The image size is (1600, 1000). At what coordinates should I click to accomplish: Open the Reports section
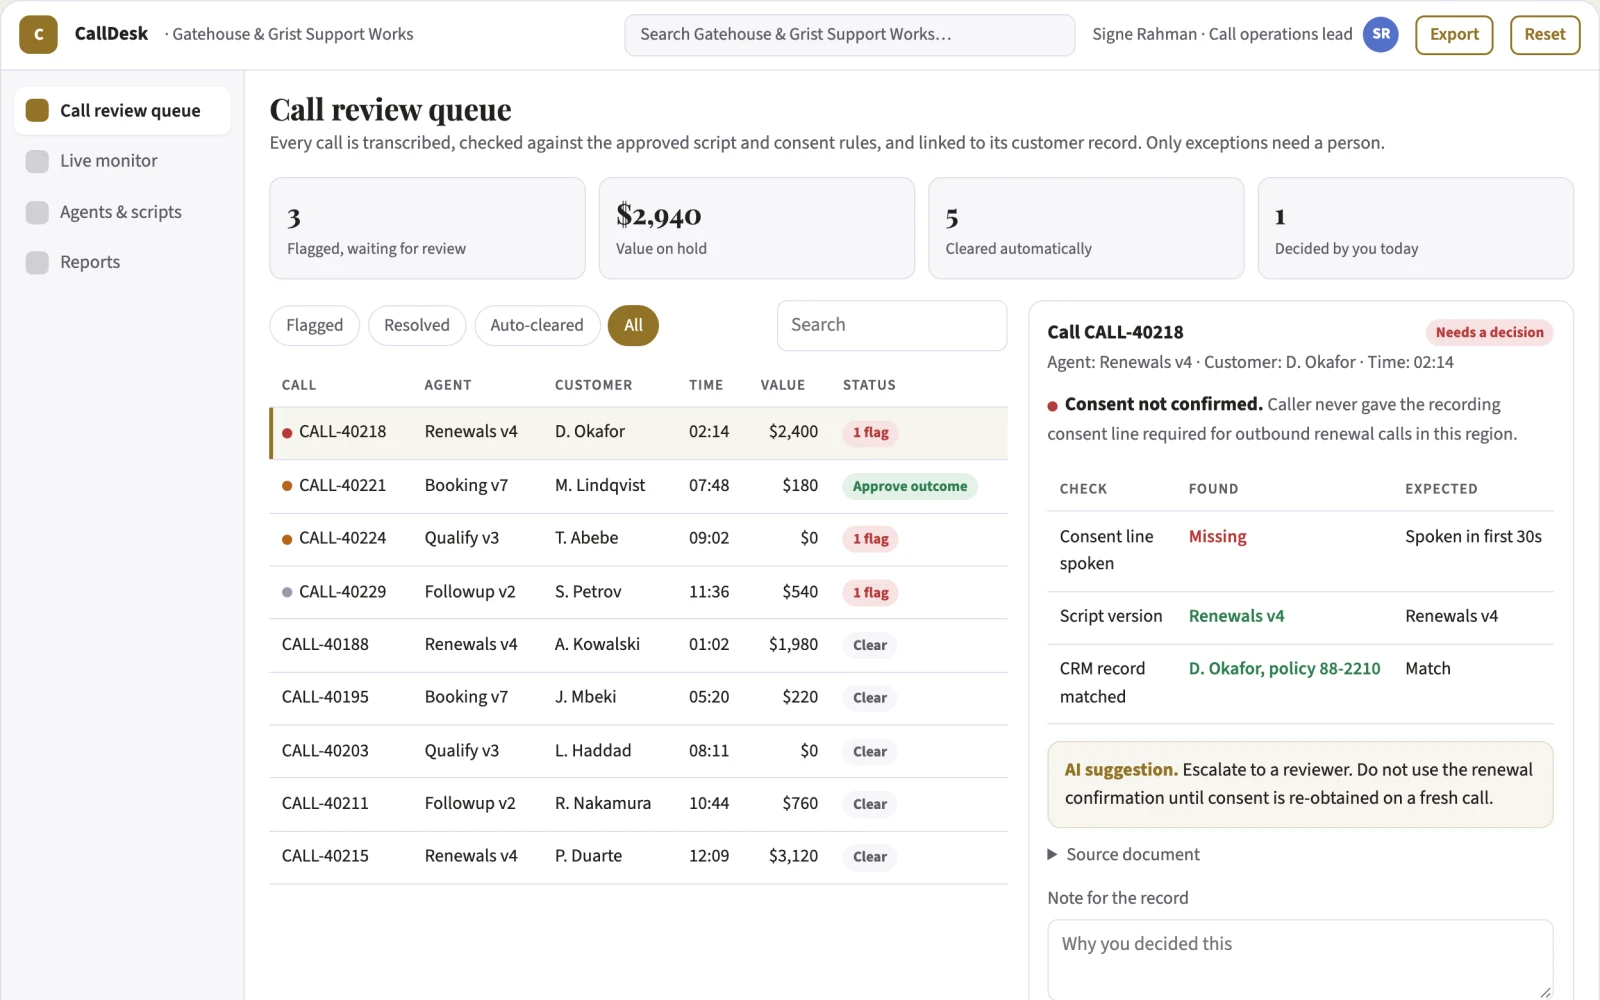pyautogui.click(x=122, y=262)
